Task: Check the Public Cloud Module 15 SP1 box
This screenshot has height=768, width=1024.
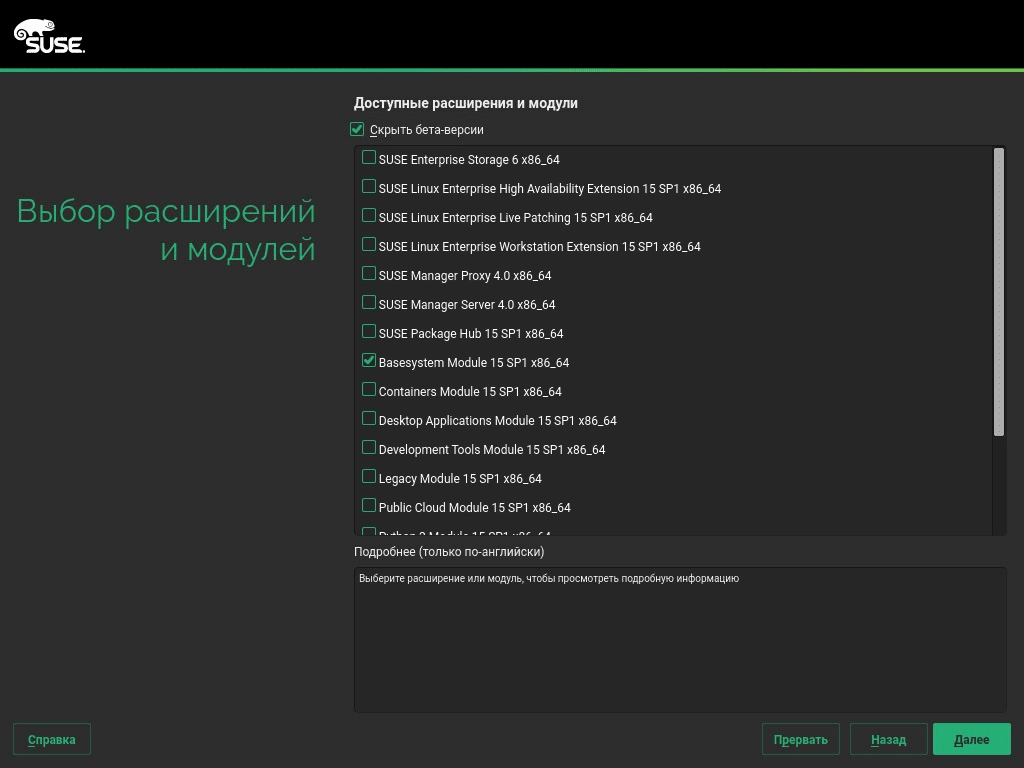Action: [x=369, y=505]
